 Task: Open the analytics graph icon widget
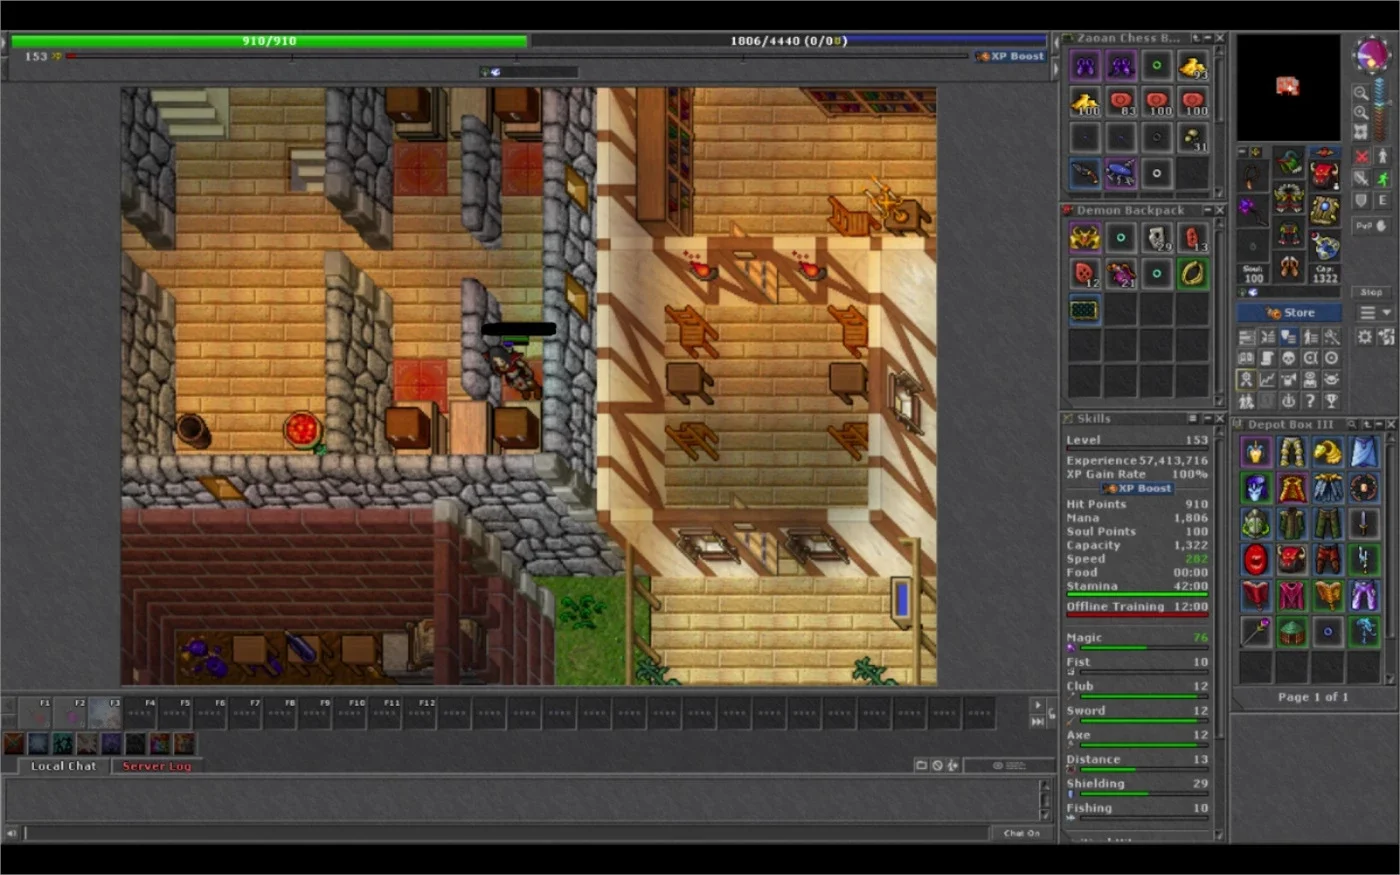pos(1267,379)
